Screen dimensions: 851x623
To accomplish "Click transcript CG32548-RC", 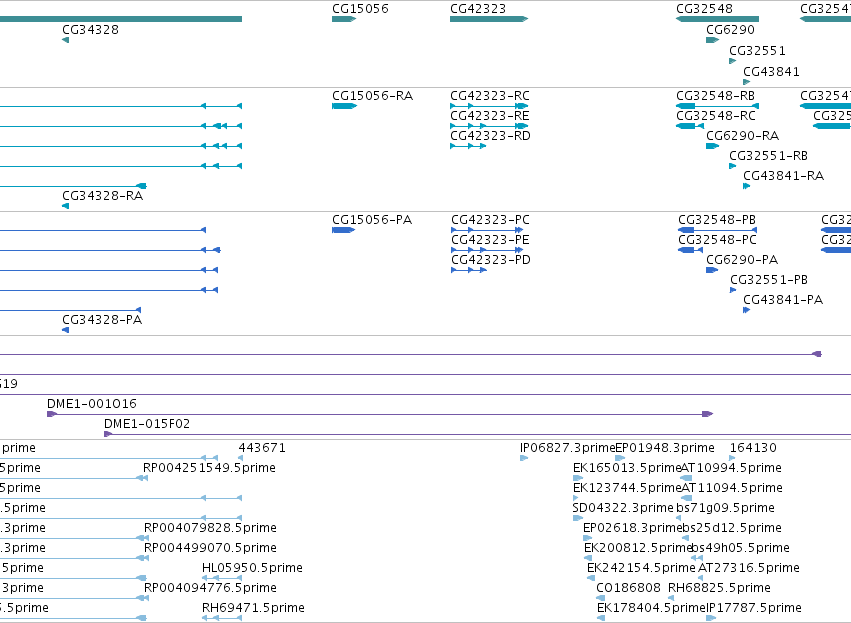I will click(x=716, y=116).
